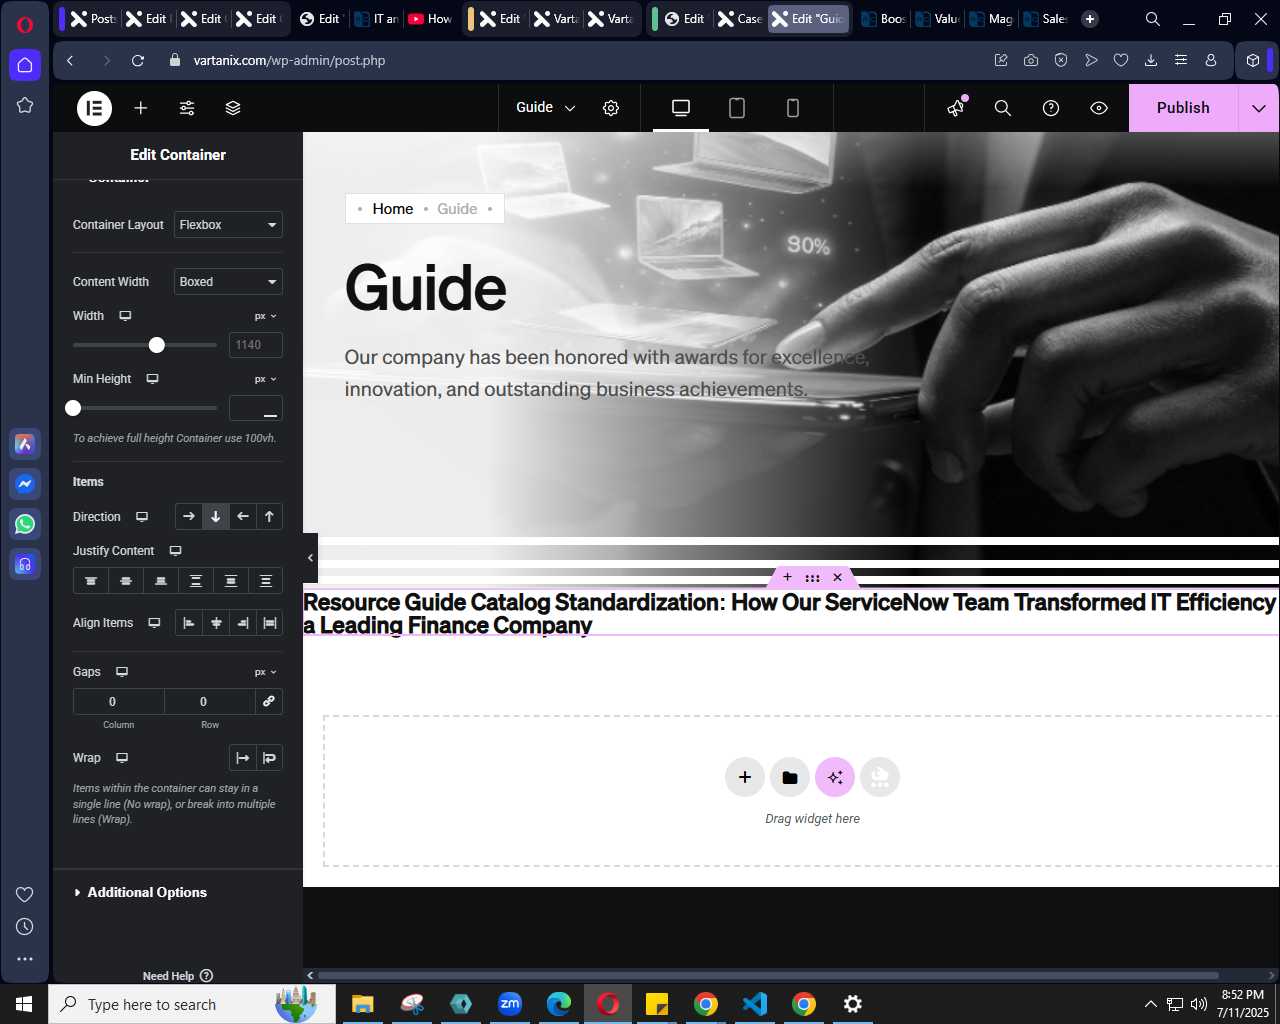Screen dimensions: 1280x1024
Task: Open Visual Studio Code from taskbar
Action: tap(755, 1004)
